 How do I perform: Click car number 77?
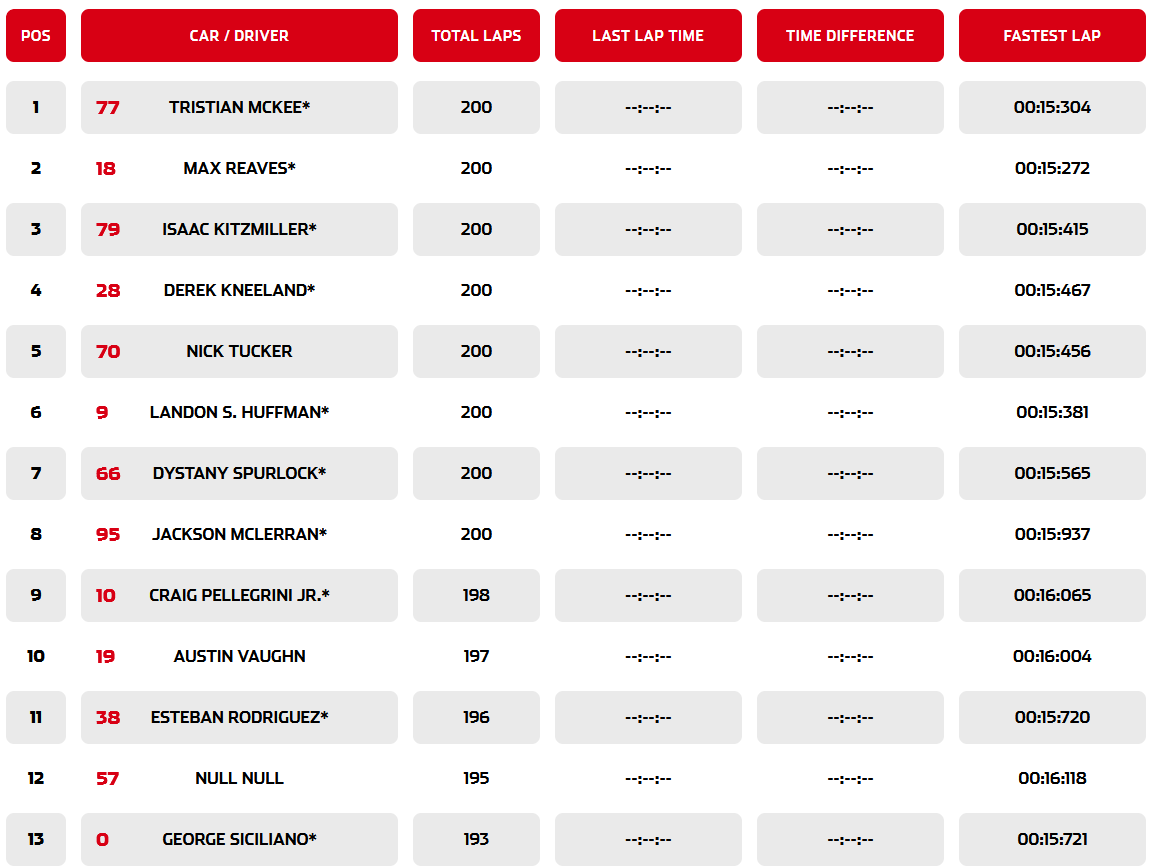click(x=108, y=108)
